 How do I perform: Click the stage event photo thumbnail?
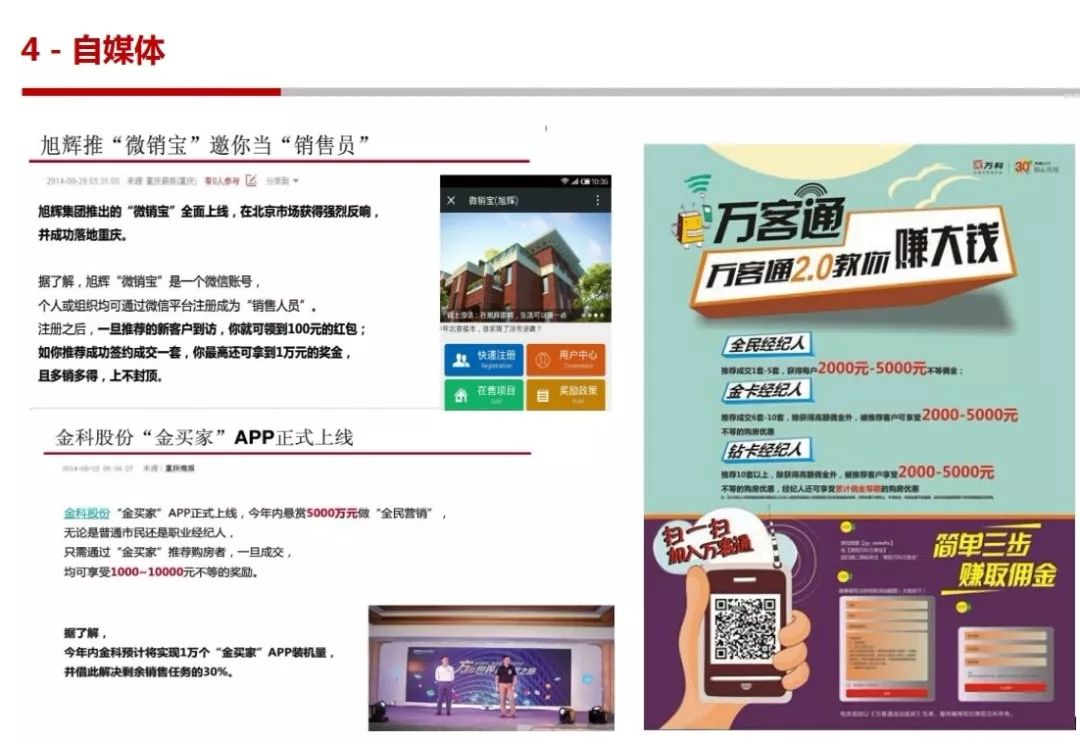pos(491,668)
